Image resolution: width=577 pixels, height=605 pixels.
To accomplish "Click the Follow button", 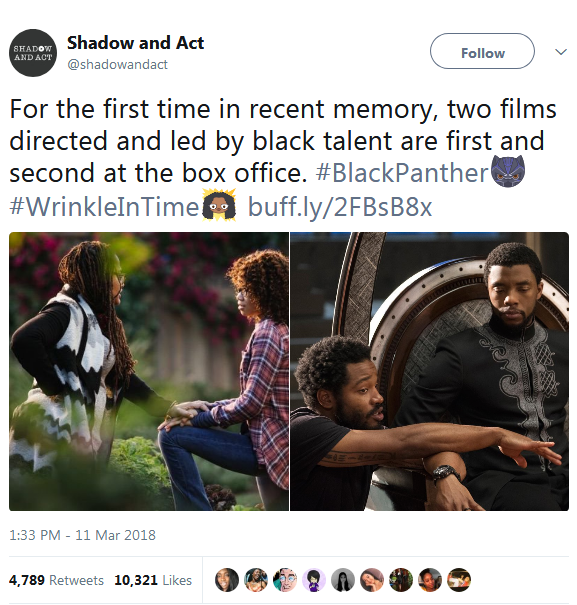I will [x=482, y=51].
